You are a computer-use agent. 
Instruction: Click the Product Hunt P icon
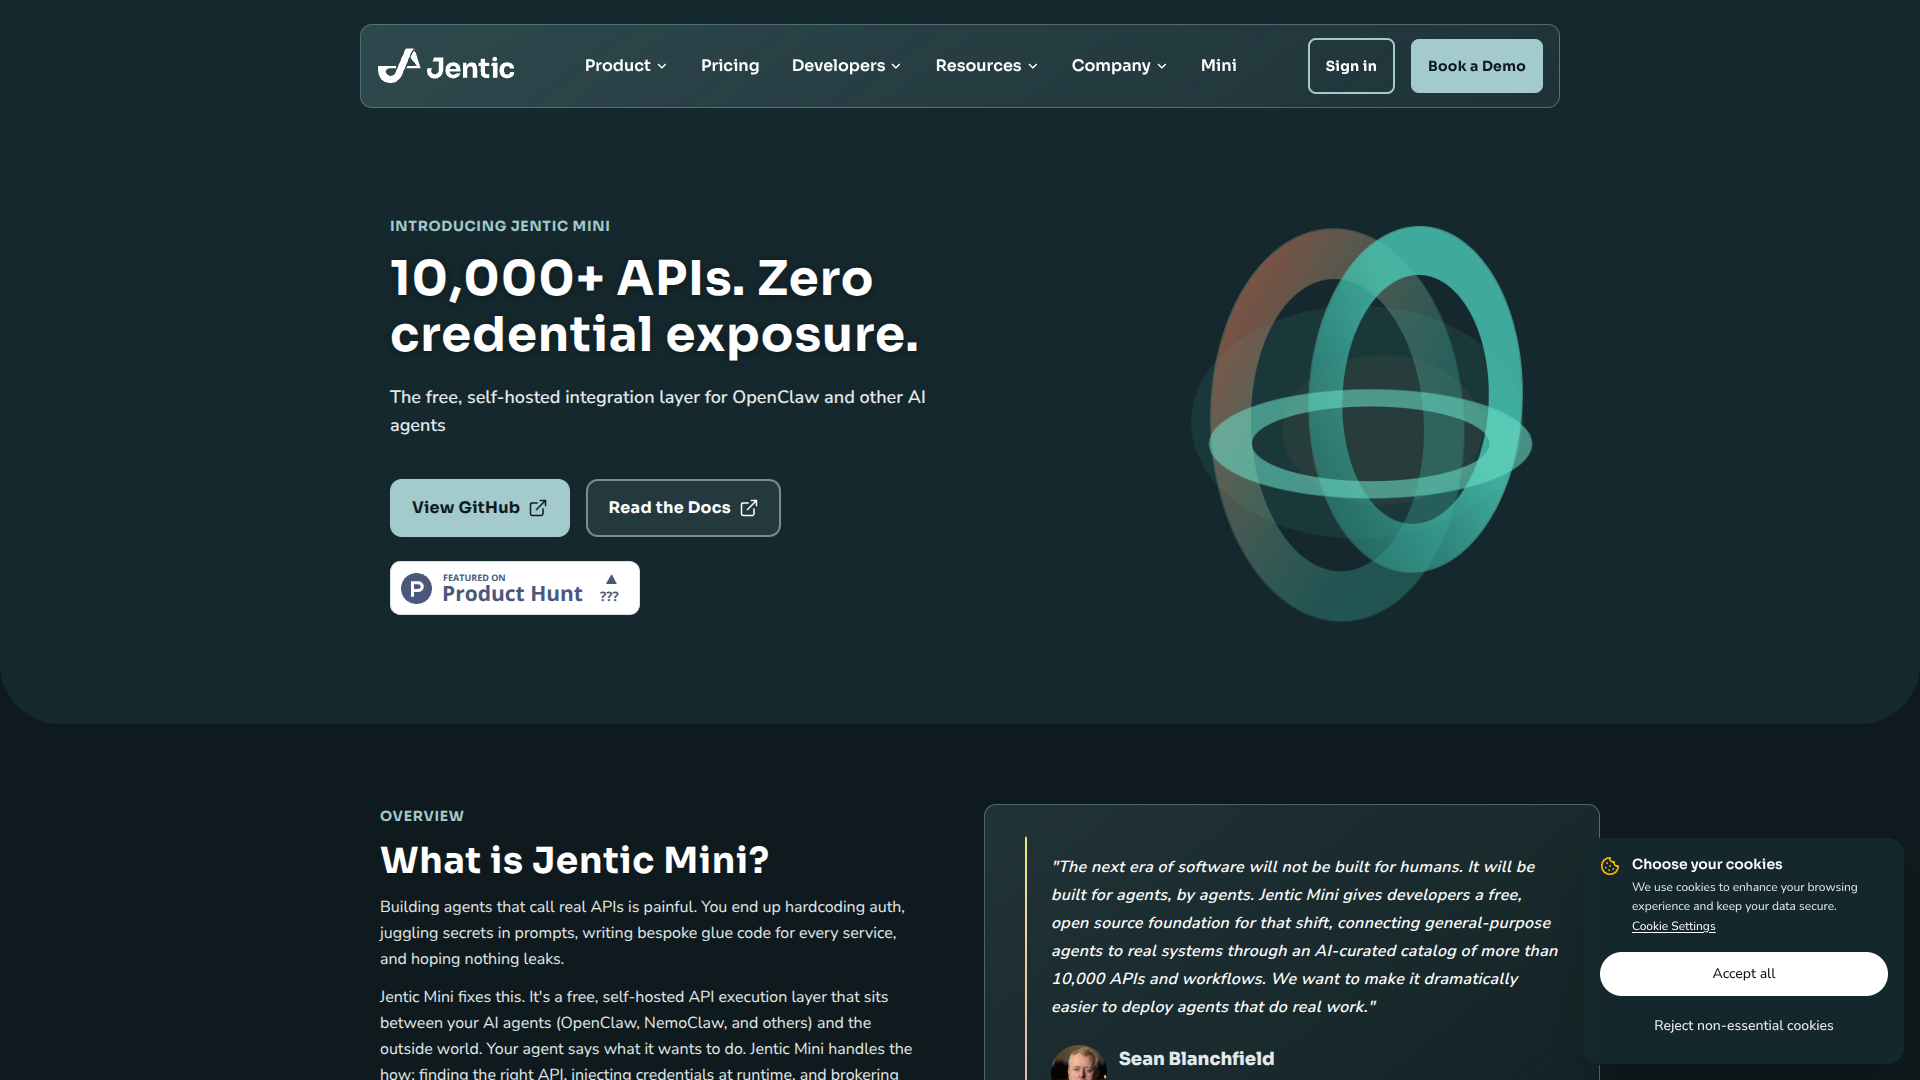[x=416, y=588]
